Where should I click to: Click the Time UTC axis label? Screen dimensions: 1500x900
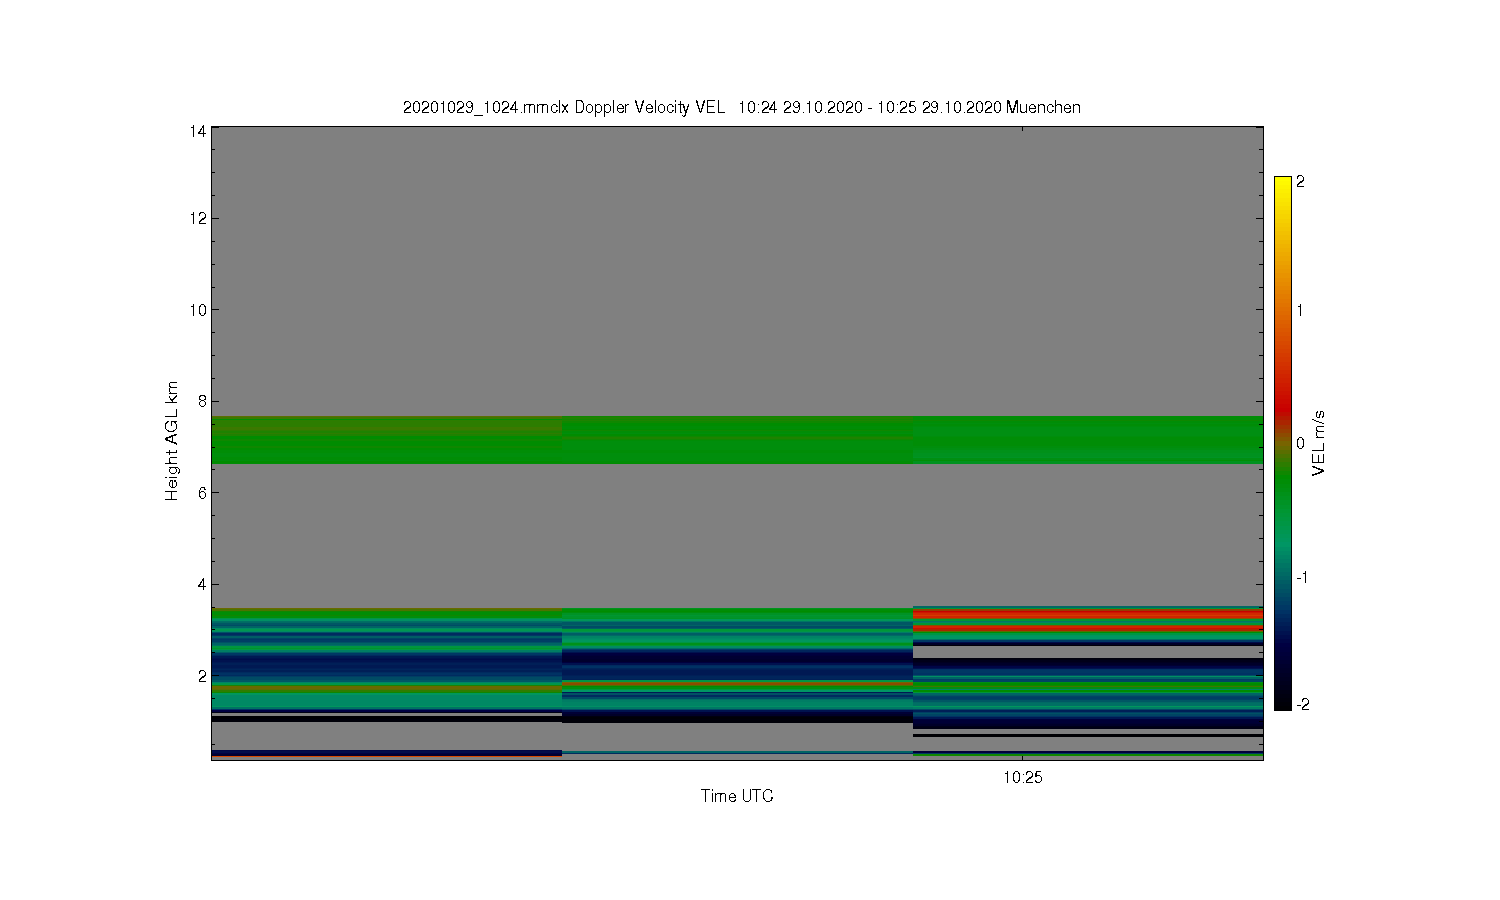[x=737, y=796]
